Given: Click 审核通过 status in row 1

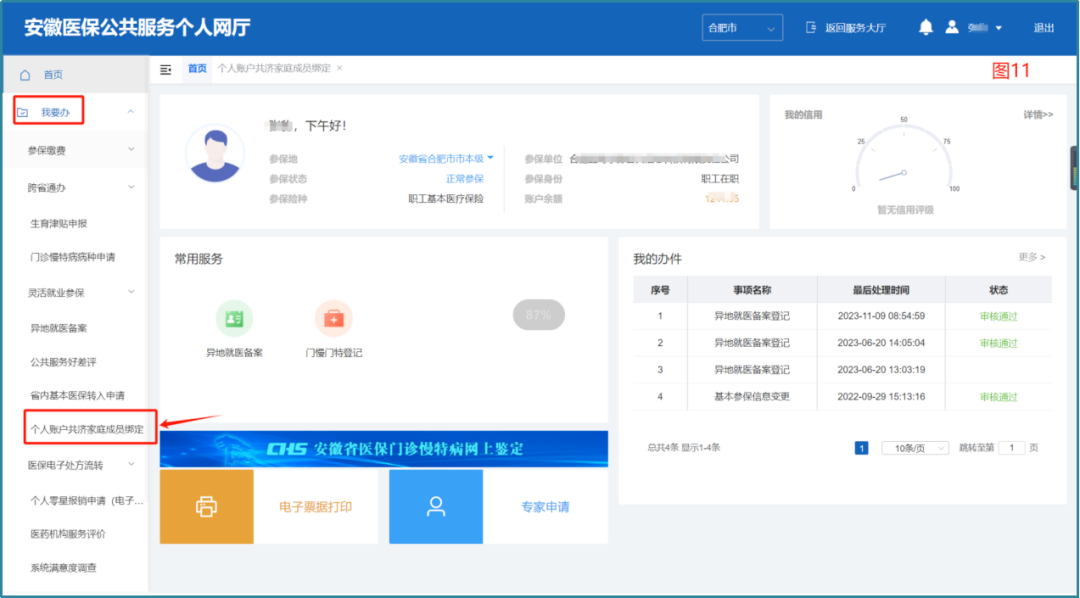Looking at the screenshot, I should pos(999,317).
